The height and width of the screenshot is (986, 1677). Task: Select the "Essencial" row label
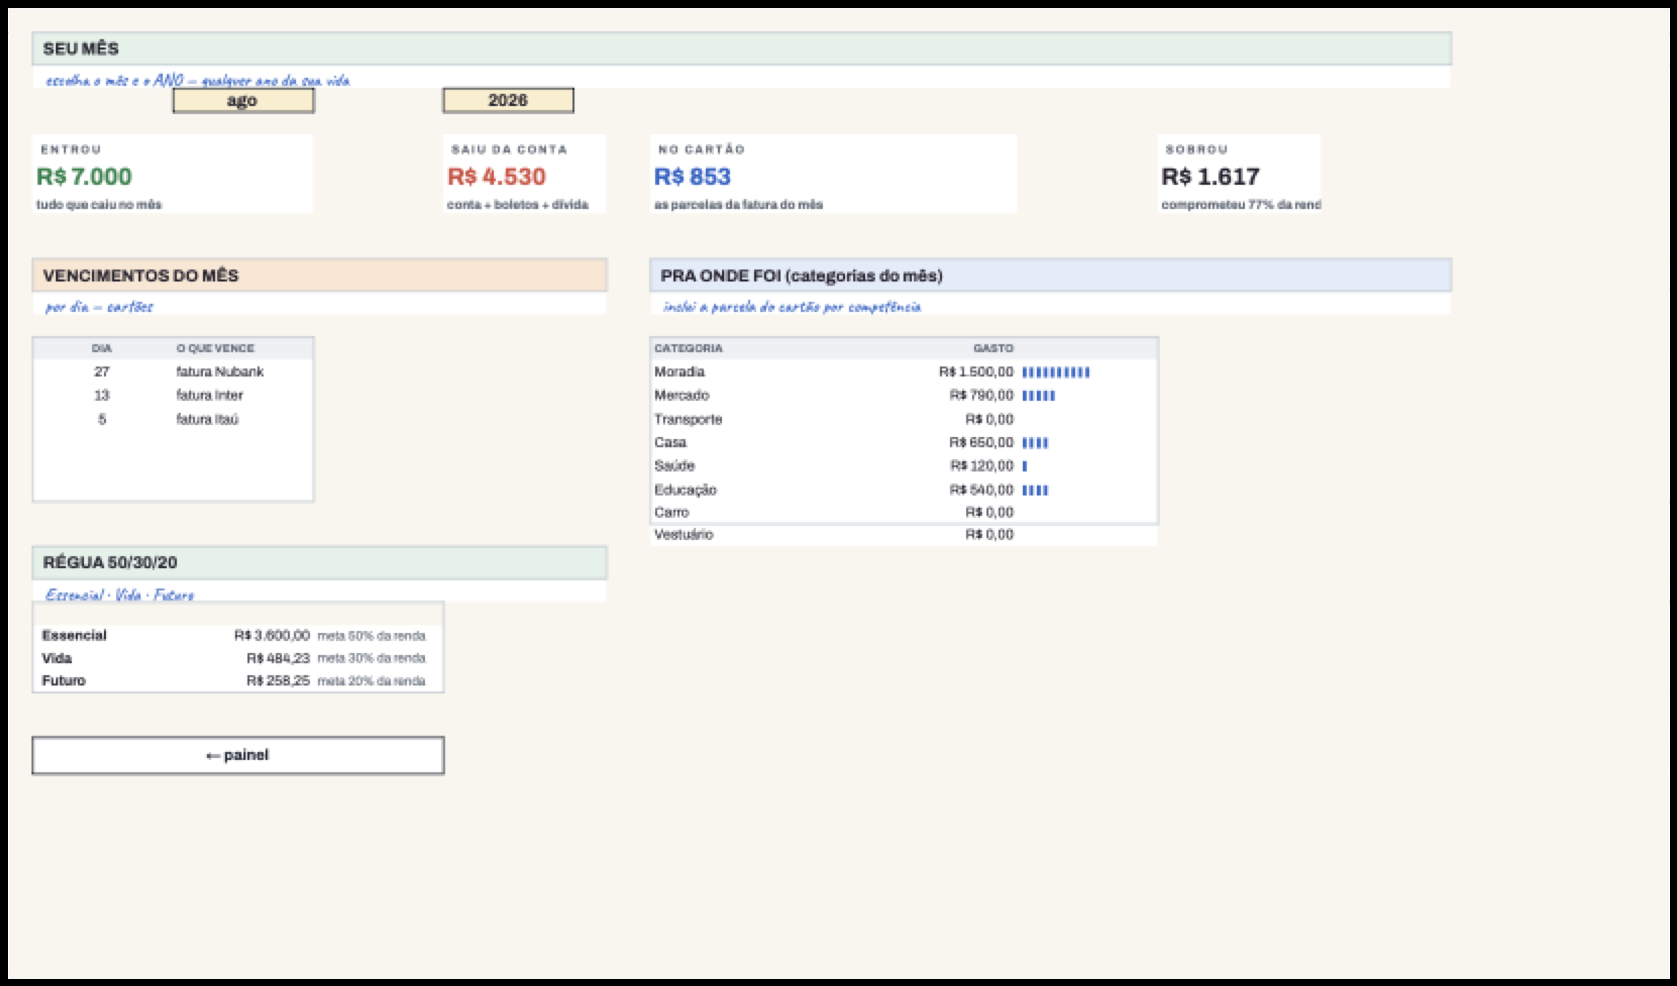[x=74, y=635]
